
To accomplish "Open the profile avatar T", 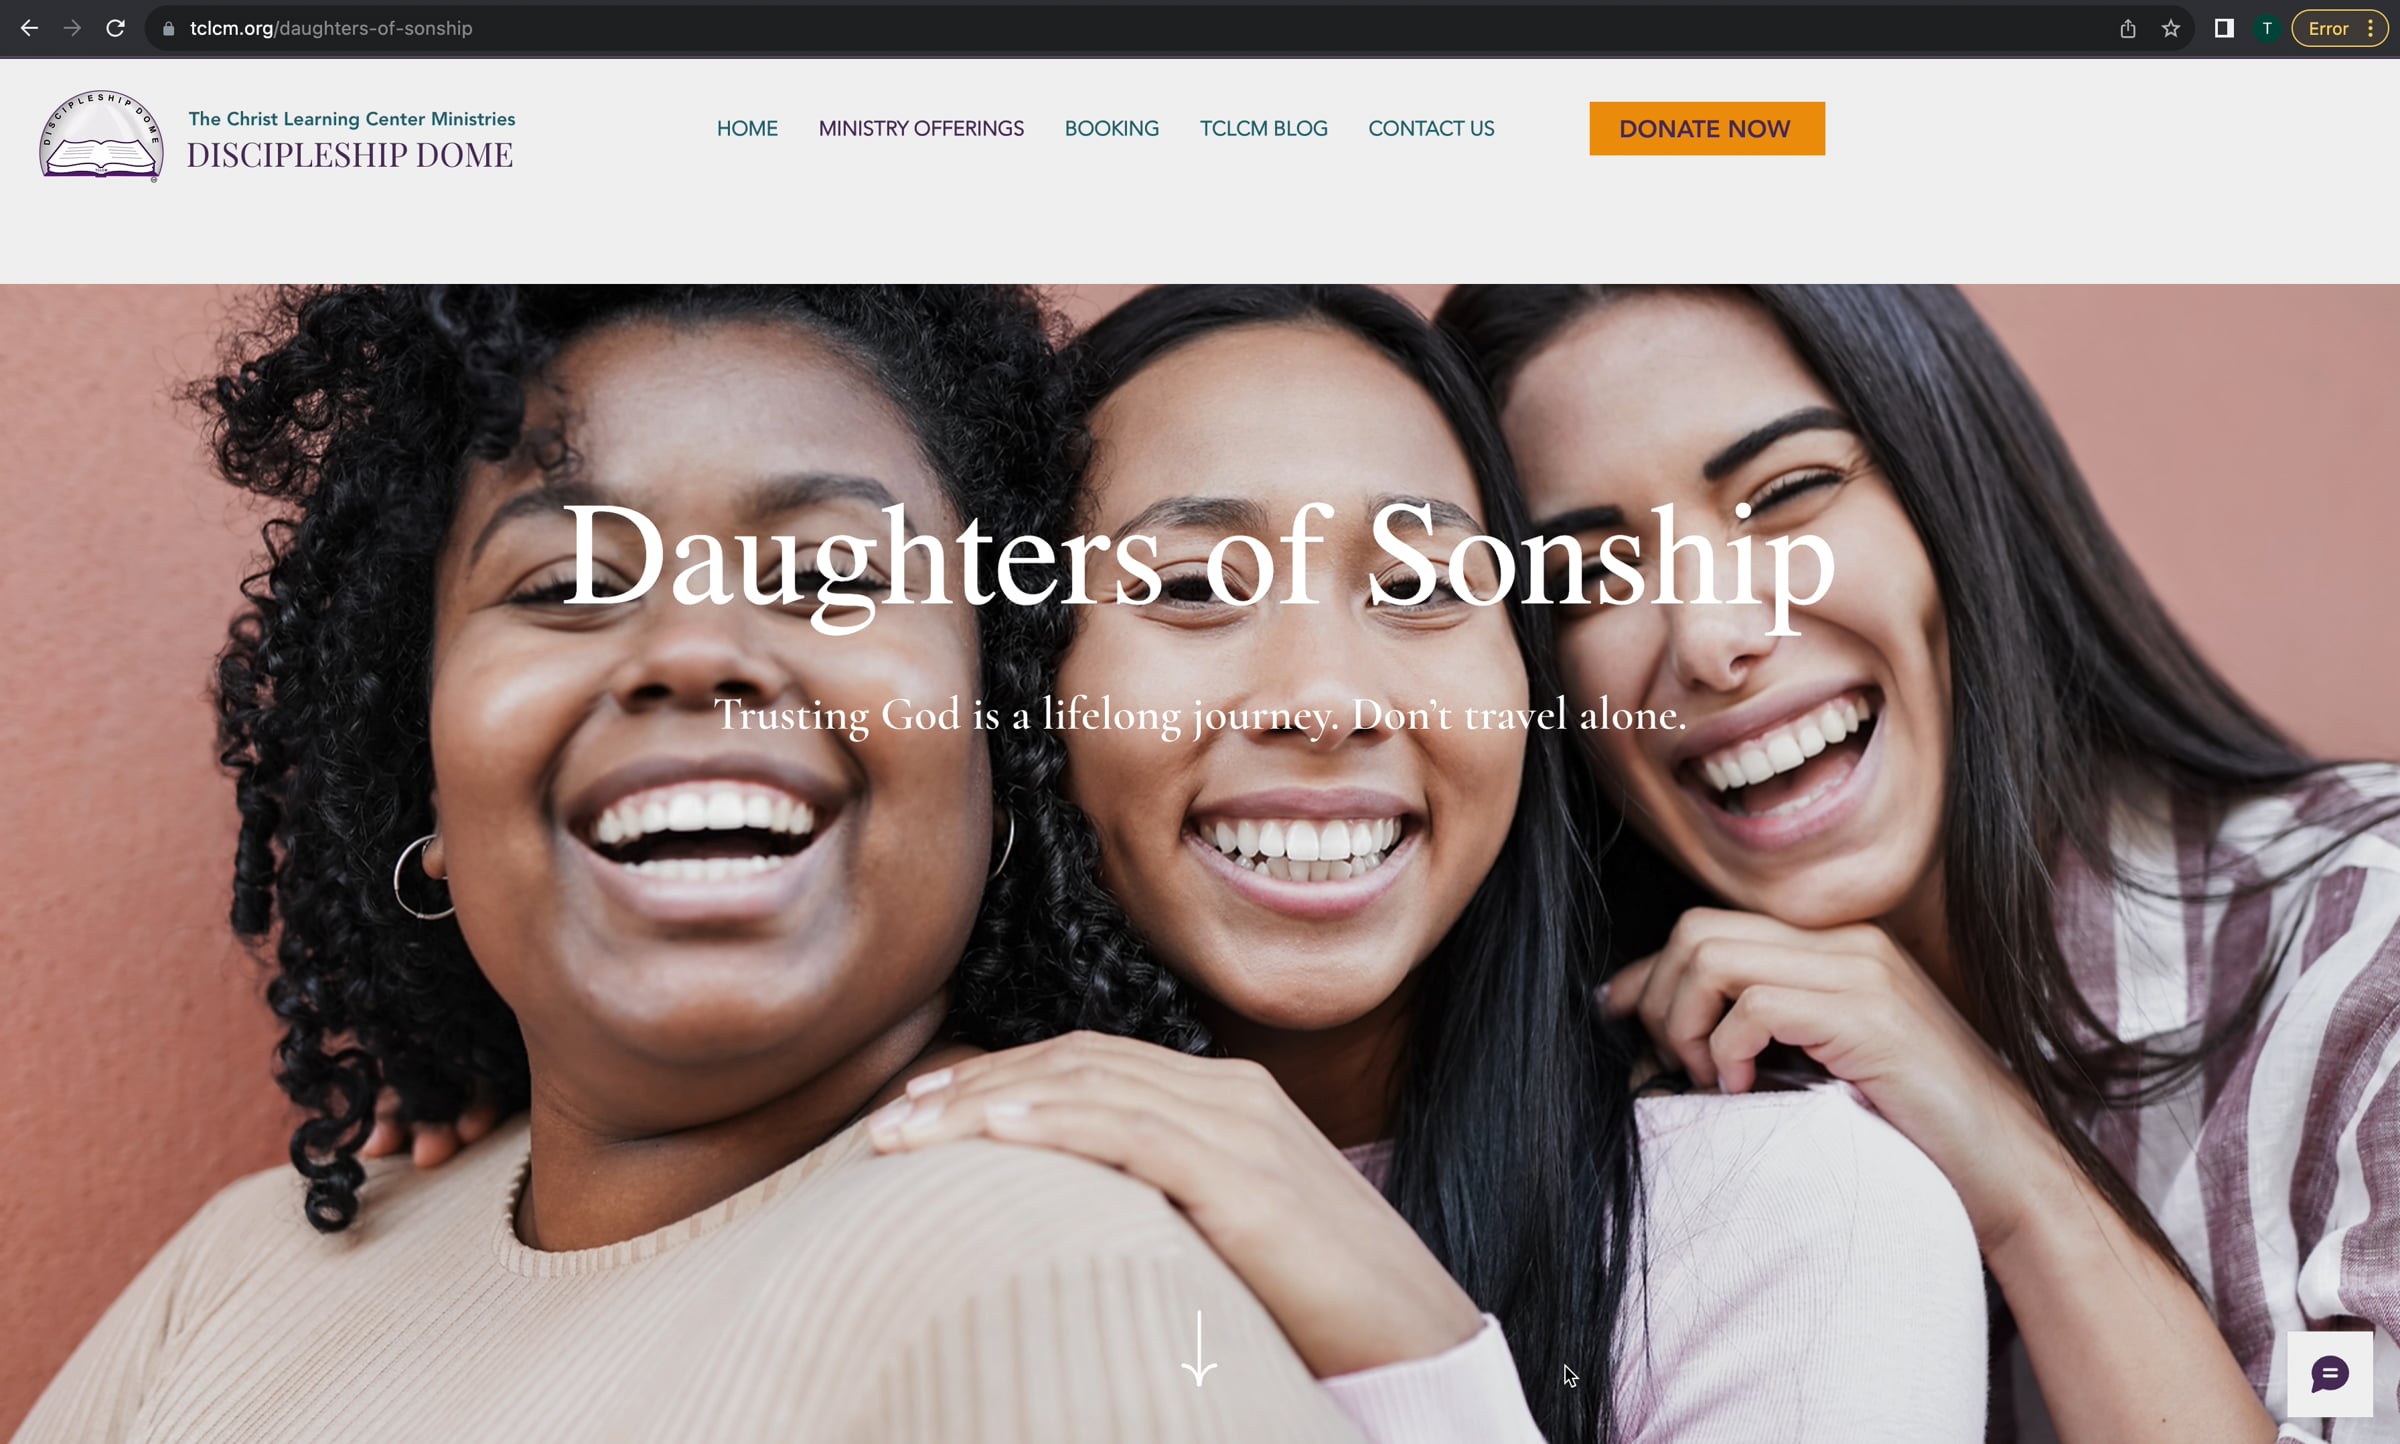I will tap(2267, 29).
